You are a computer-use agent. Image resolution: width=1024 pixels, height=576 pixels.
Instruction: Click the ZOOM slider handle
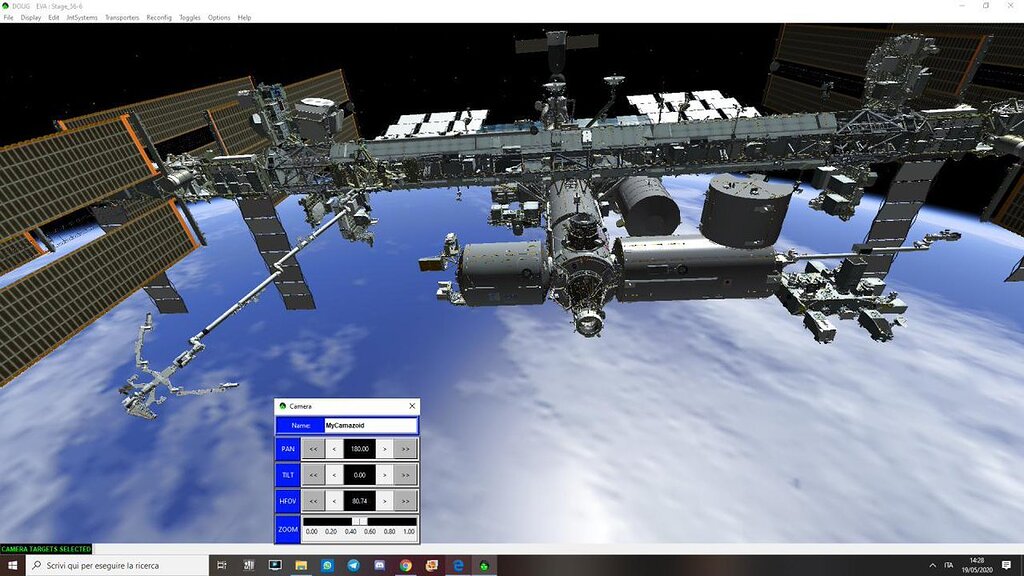(x=359, y=521)
